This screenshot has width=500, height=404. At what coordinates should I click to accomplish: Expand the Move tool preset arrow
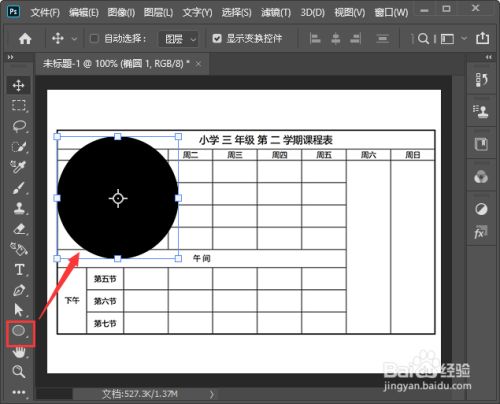pos(74,39)
